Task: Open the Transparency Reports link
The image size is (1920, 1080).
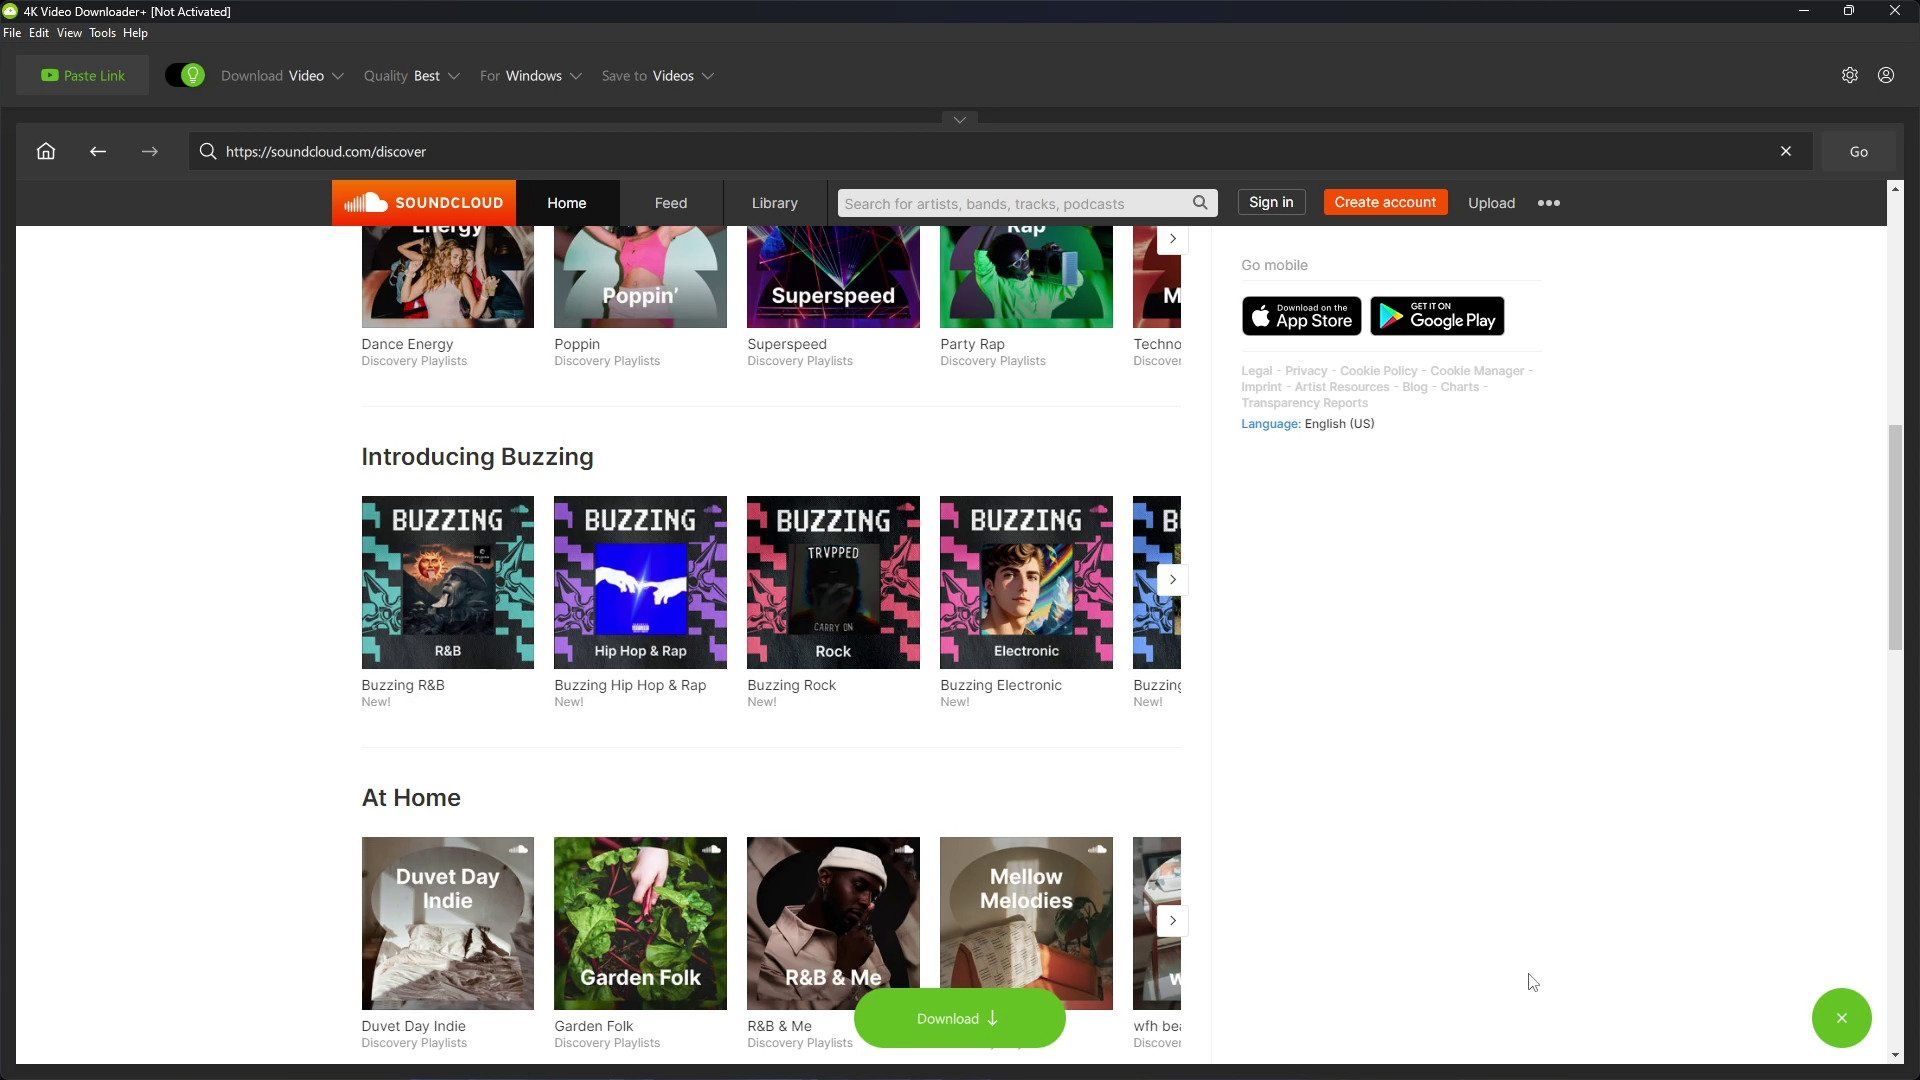Action: pyautogui.click(x=1304, y=403)
